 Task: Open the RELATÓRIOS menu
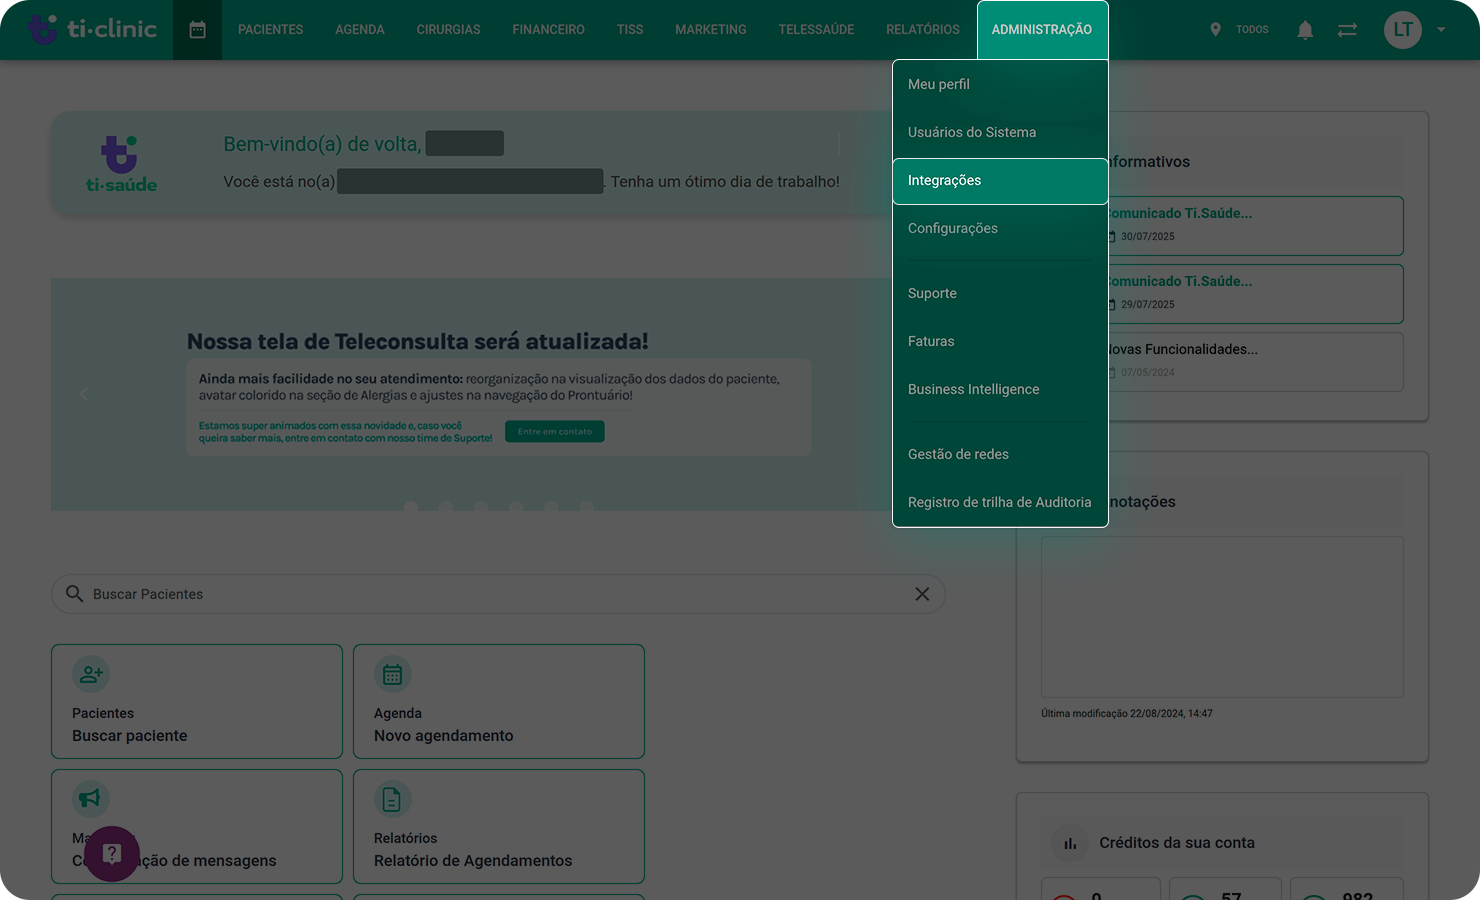point(923,30)
